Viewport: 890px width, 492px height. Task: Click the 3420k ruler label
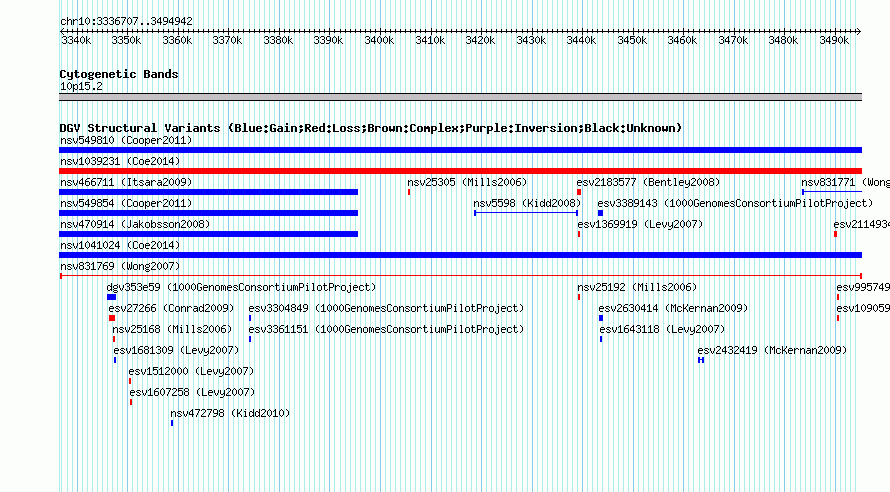pos(480,40)
